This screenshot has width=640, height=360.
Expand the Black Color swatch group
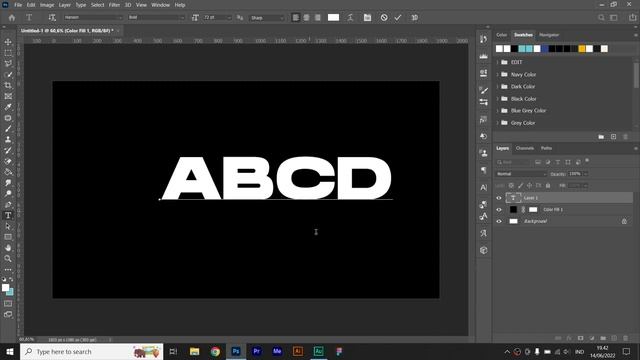coord(498,99)
